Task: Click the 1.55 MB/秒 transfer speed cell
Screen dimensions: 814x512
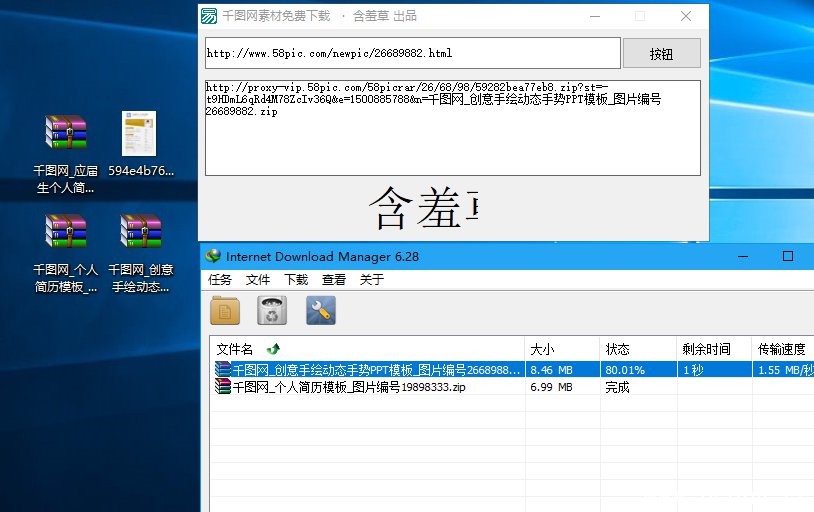Action: click(x=785, y=370)
